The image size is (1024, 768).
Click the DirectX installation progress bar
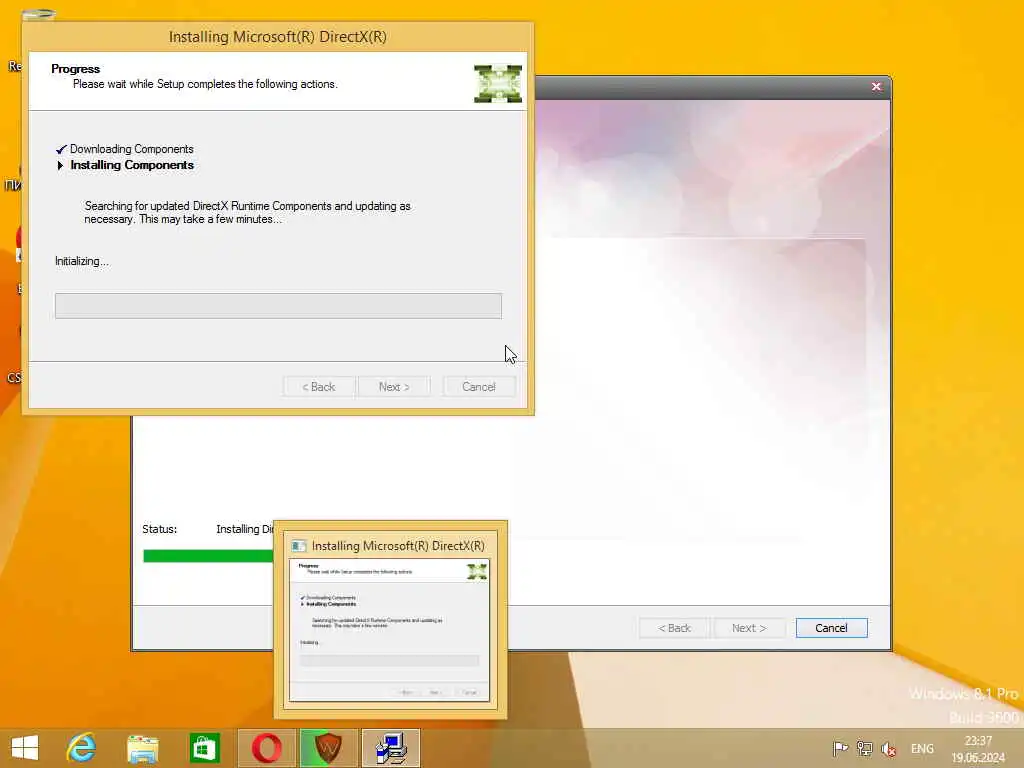click(278, 306)
